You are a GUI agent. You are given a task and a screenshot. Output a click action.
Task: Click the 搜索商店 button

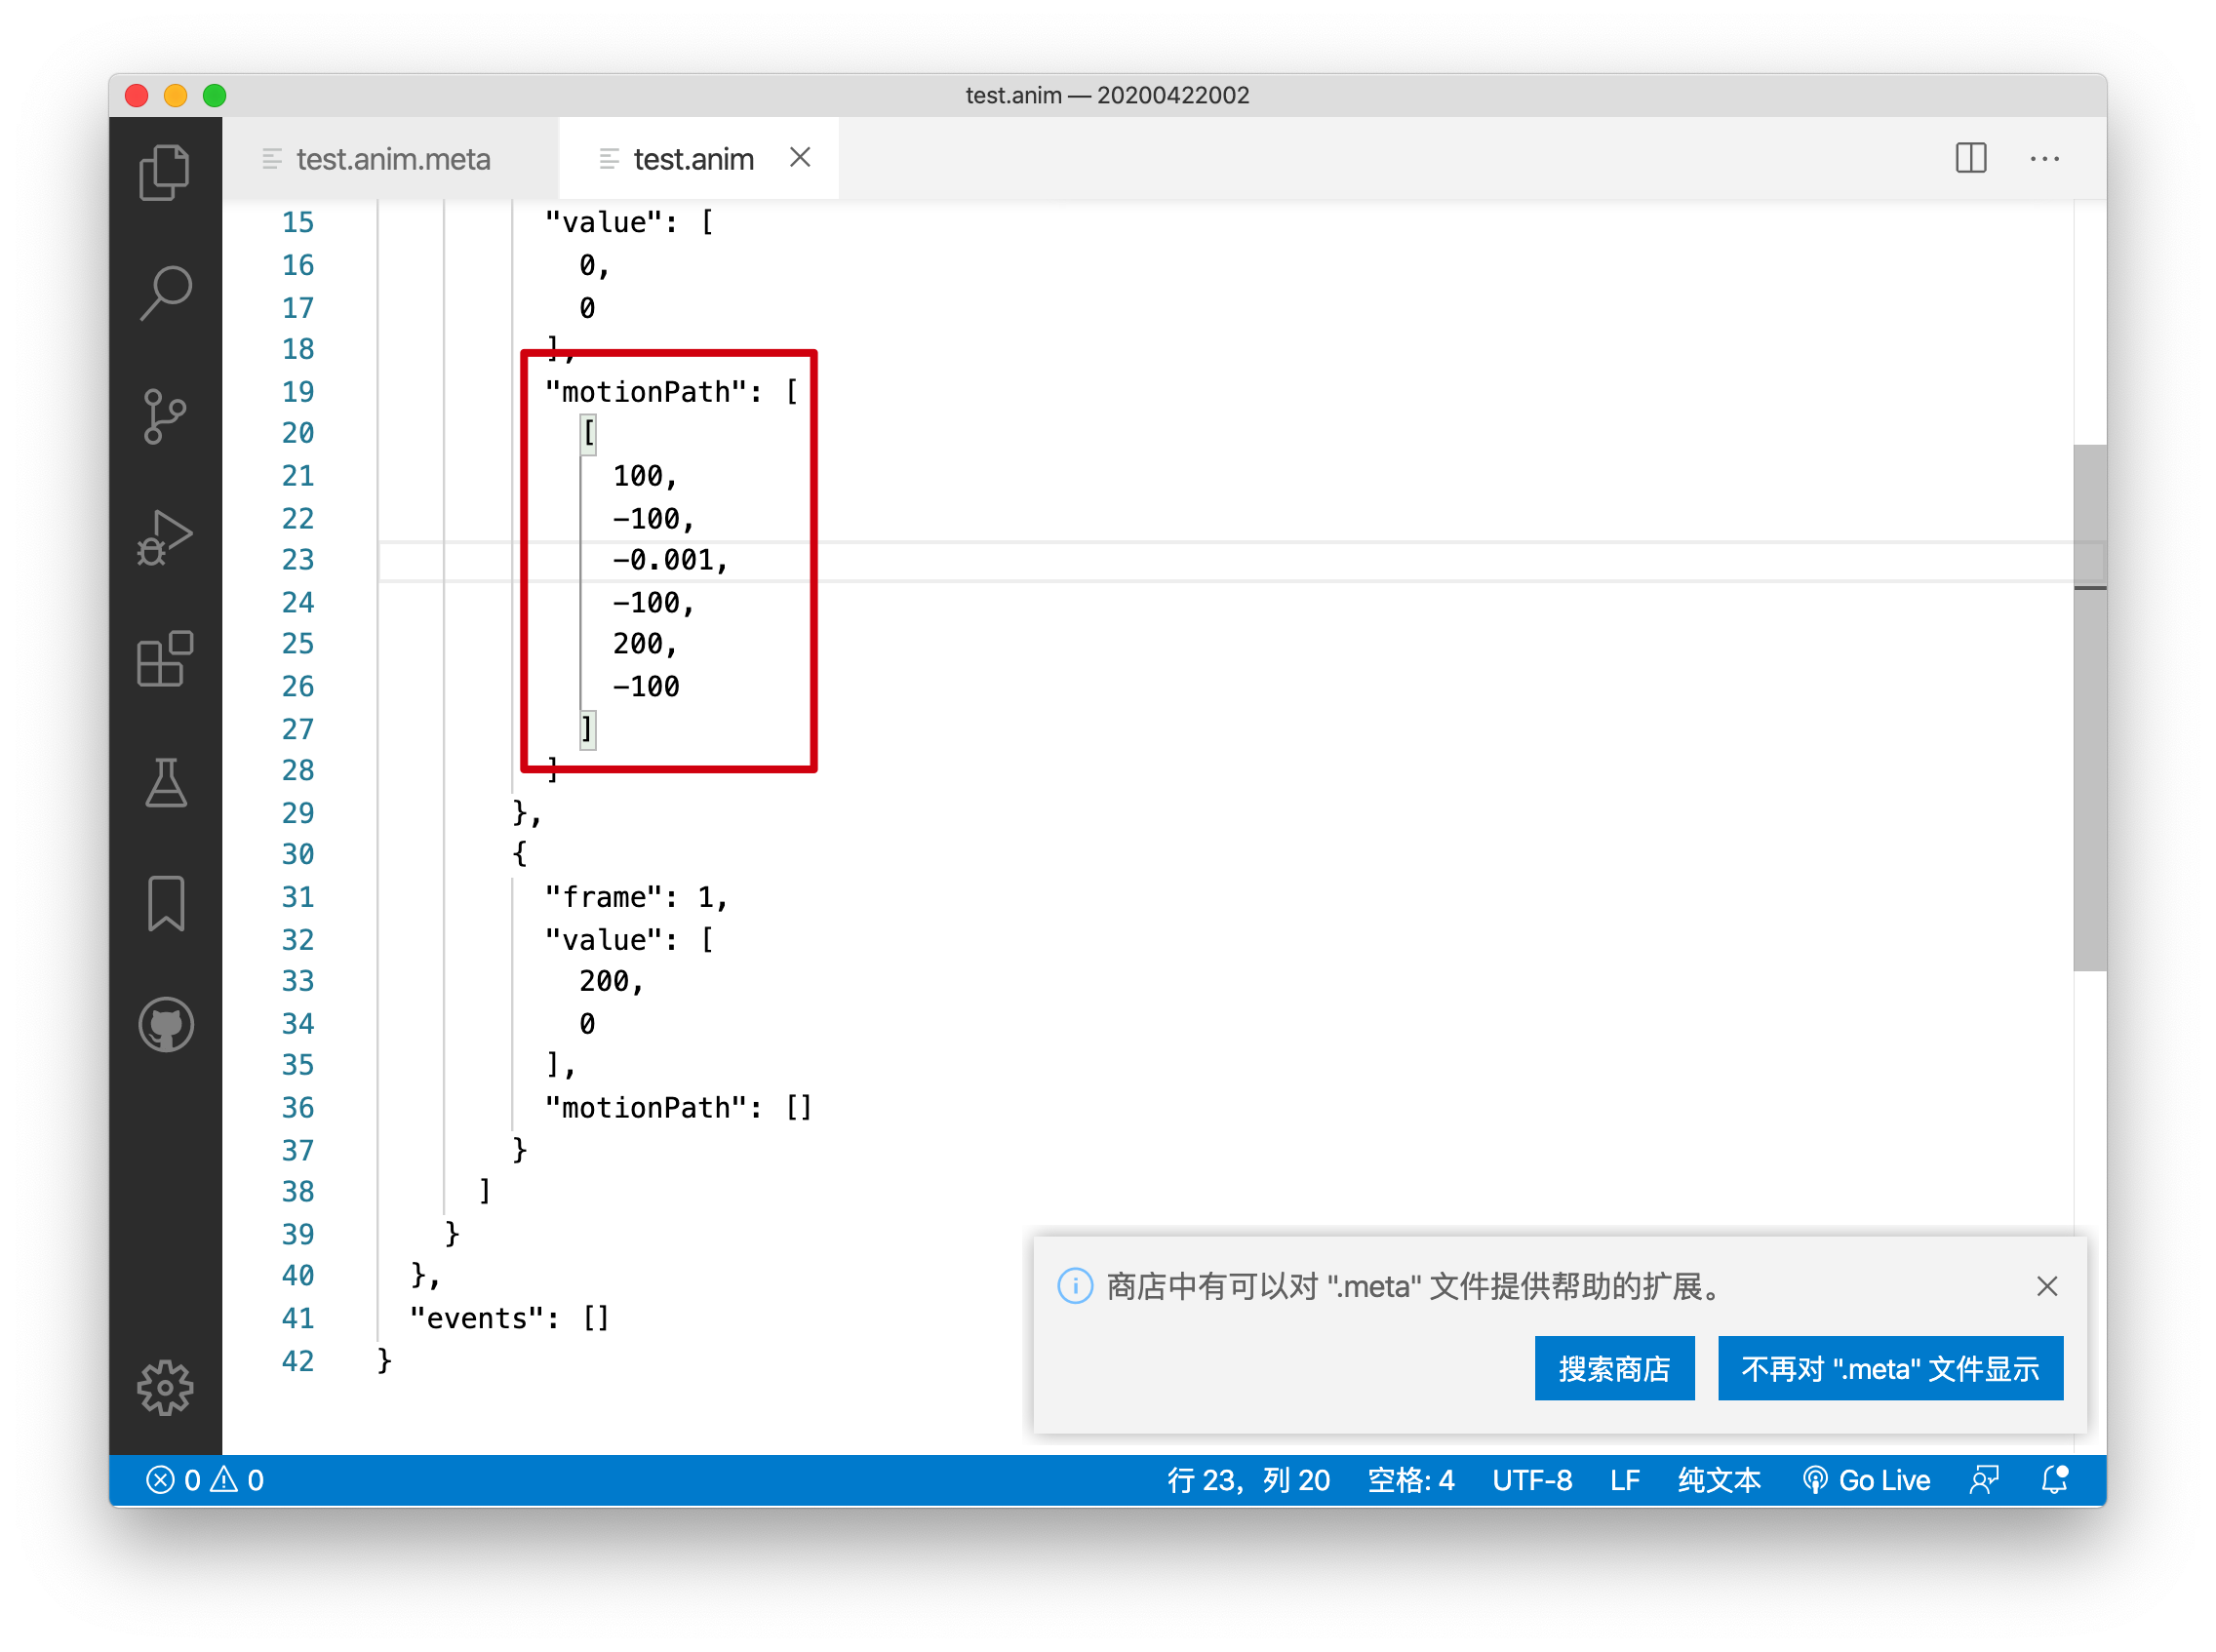[1613, 1368]
